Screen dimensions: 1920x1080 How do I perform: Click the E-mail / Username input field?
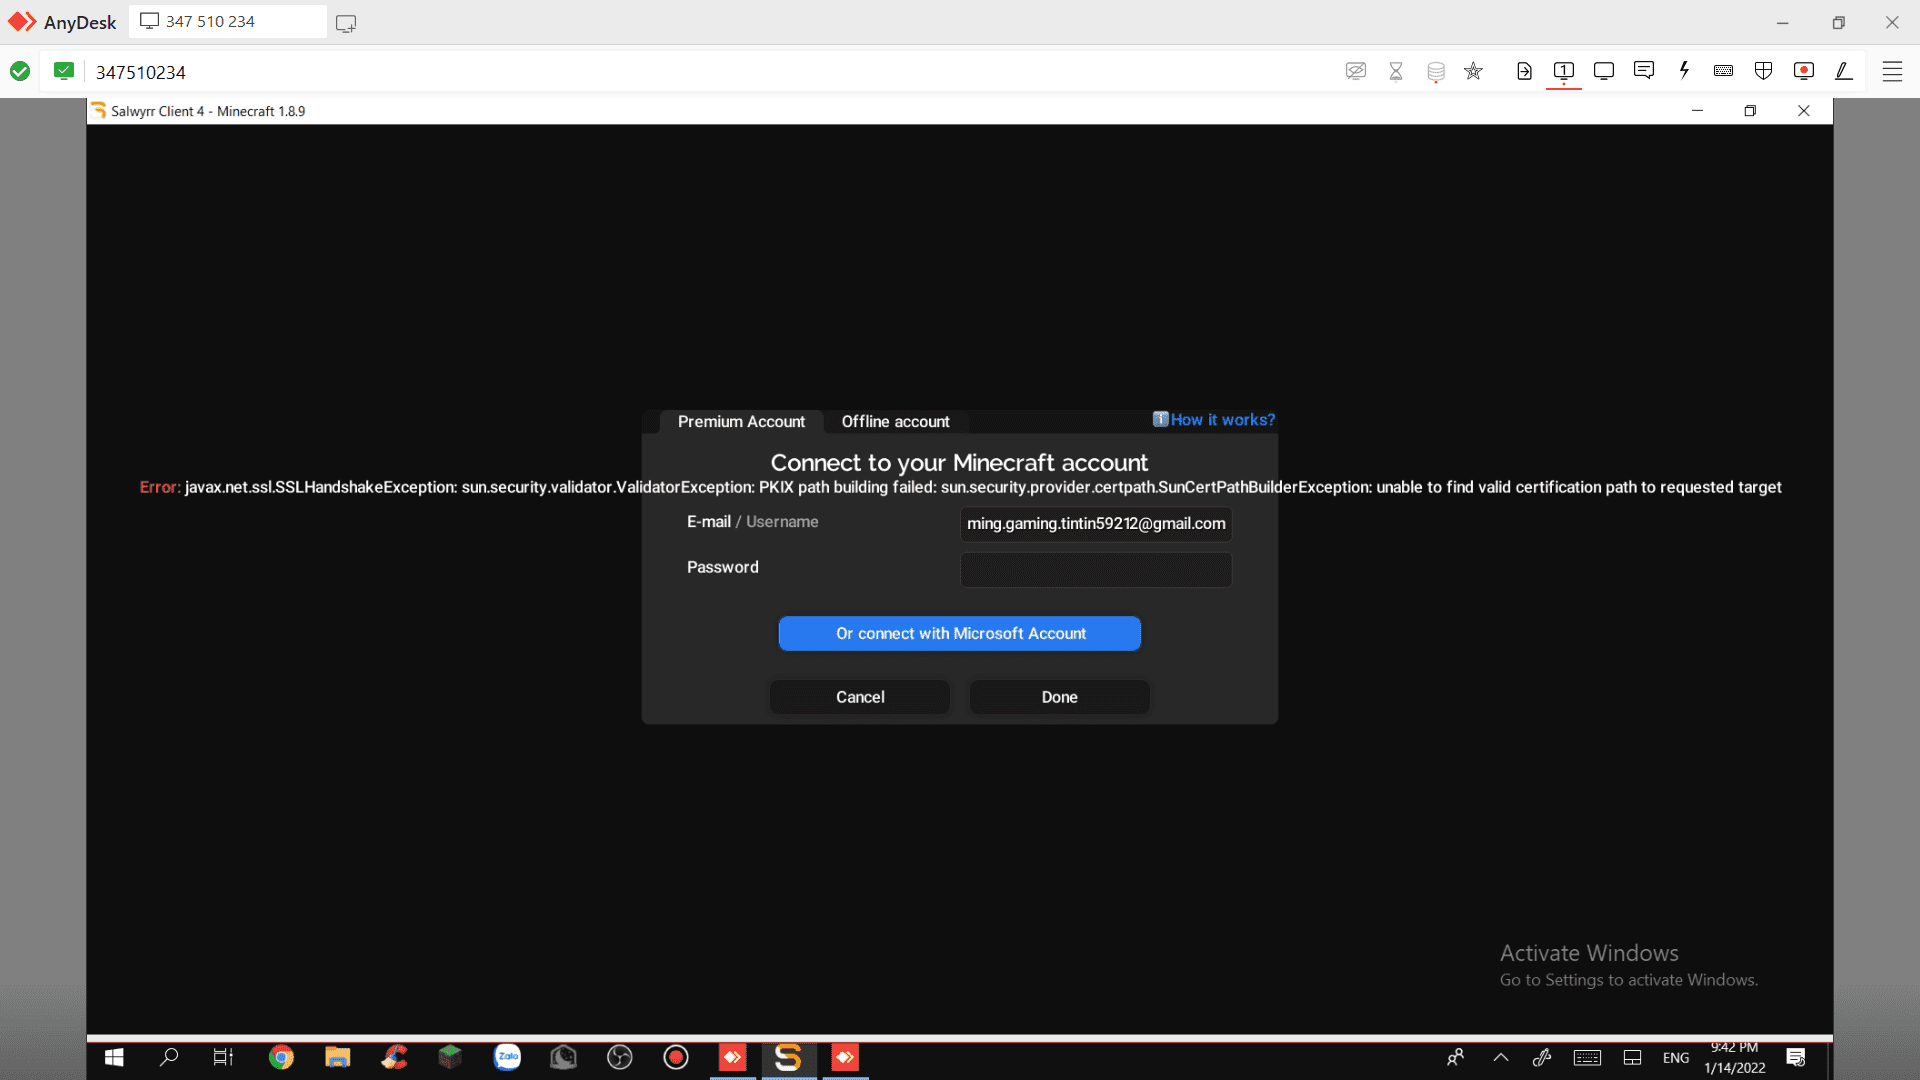tap(1096, 524)
